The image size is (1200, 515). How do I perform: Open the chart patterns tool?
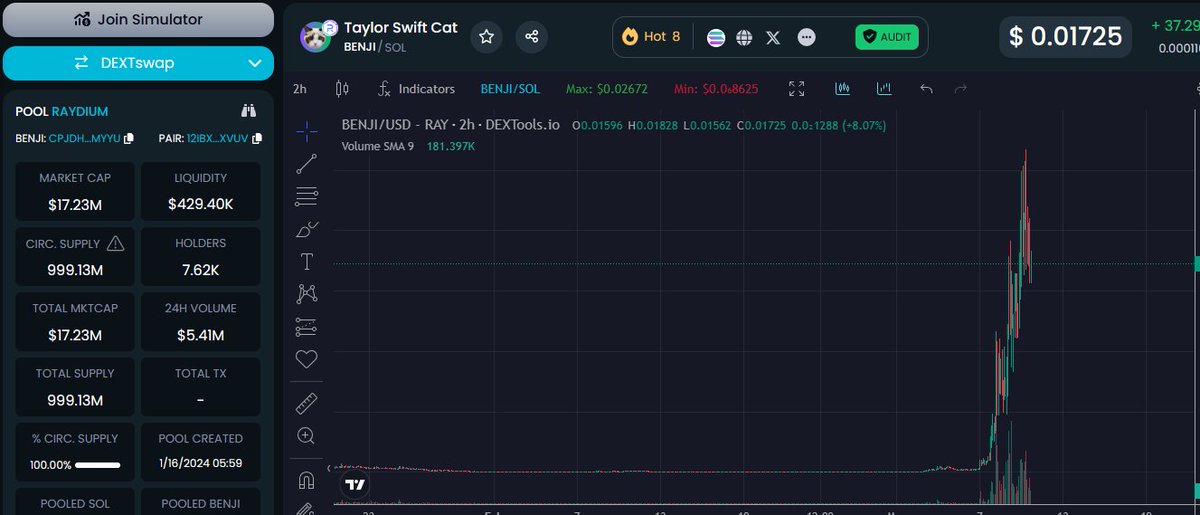(307, 294)
